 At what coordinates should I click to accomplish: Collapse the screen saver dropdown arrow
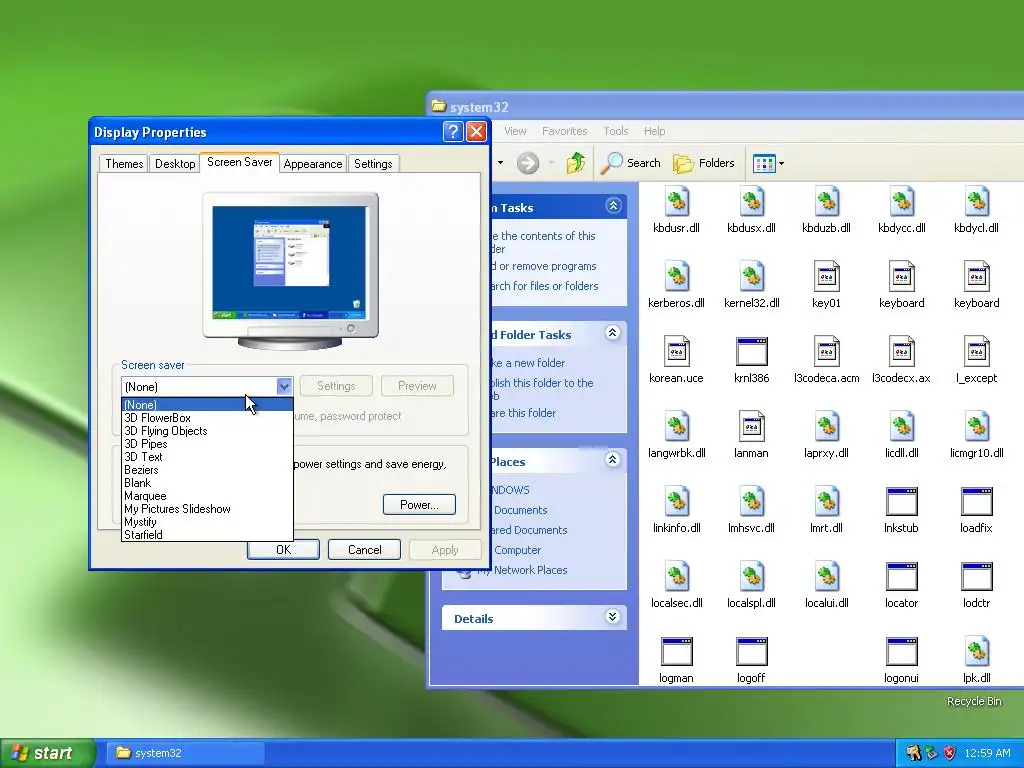(284, 387)
